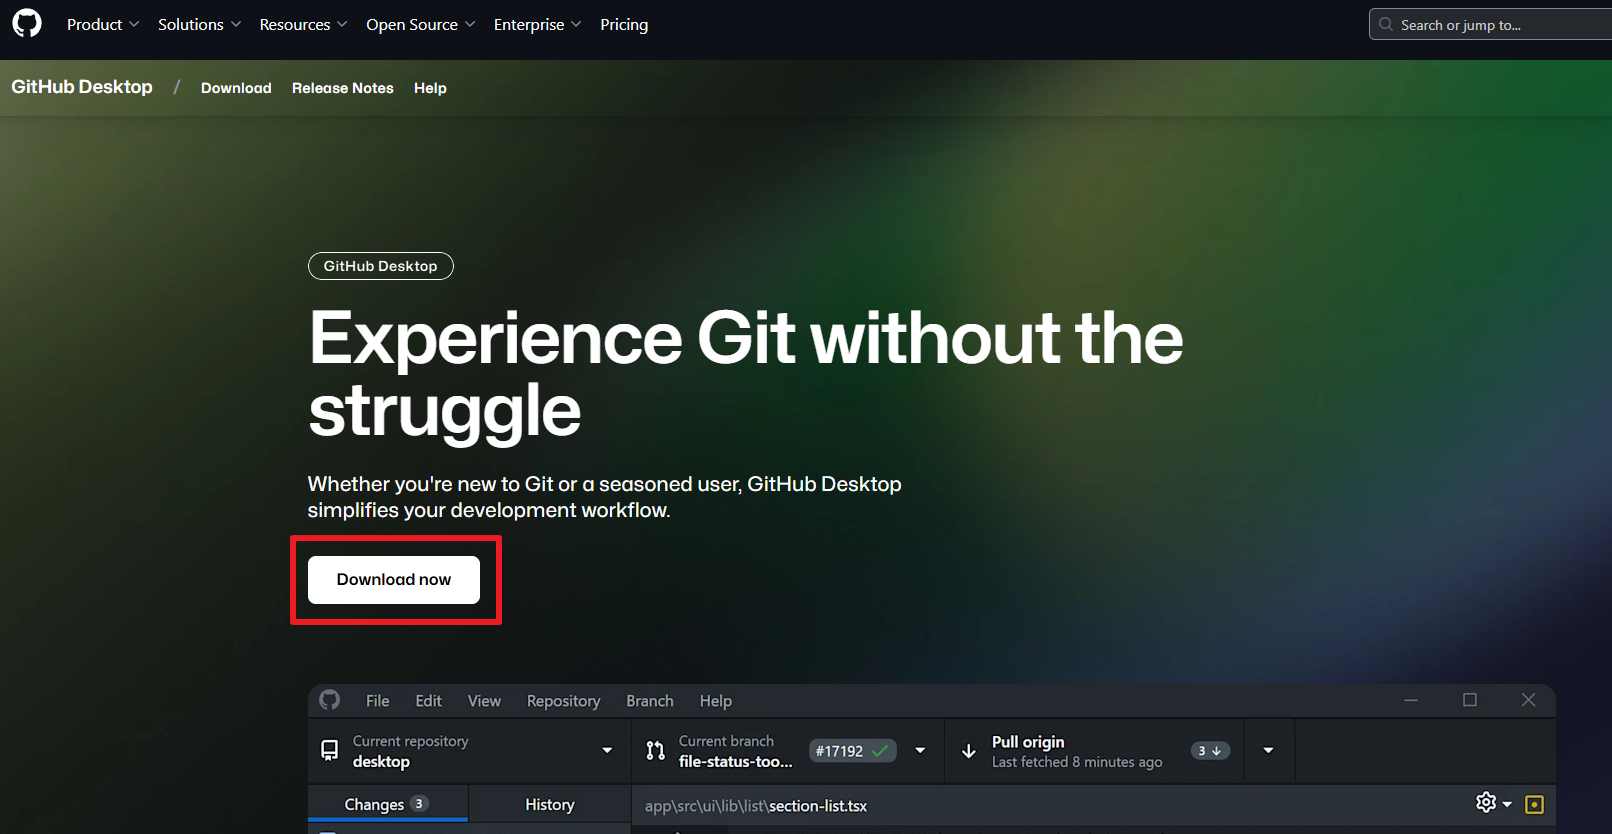The image size is (1612, 834).
Task: Click the Download now button
Action: 394,580
